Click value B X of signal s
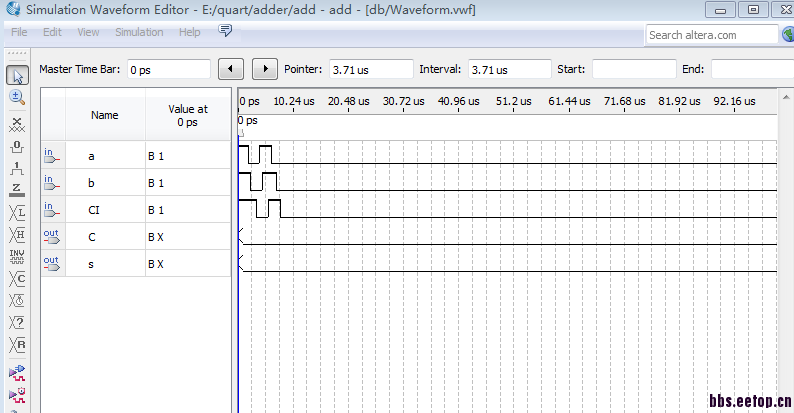 [x=156, y=264]
